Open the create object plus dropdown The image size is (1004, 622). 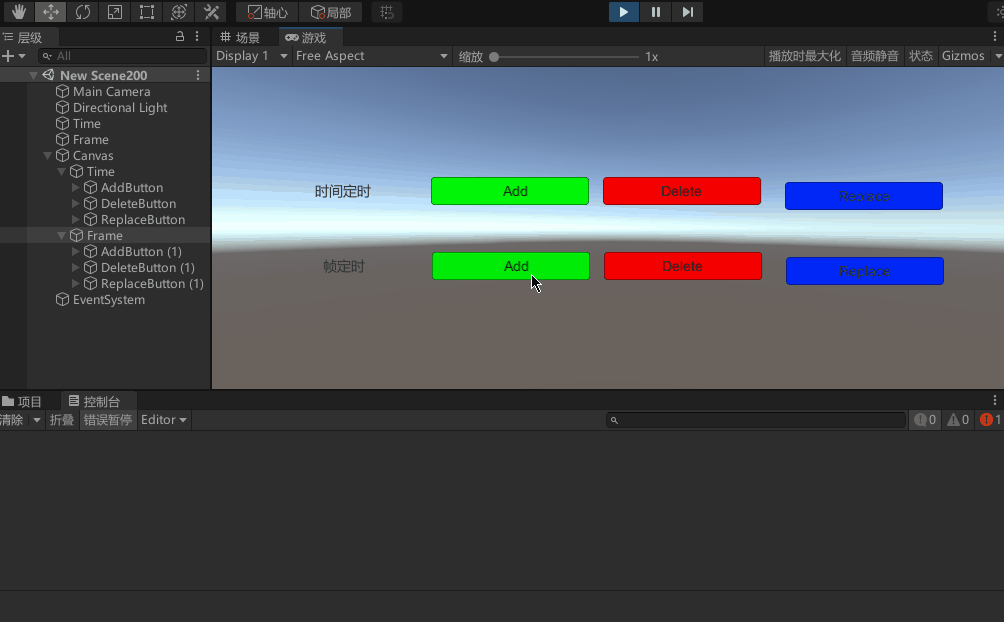point(13,56)
